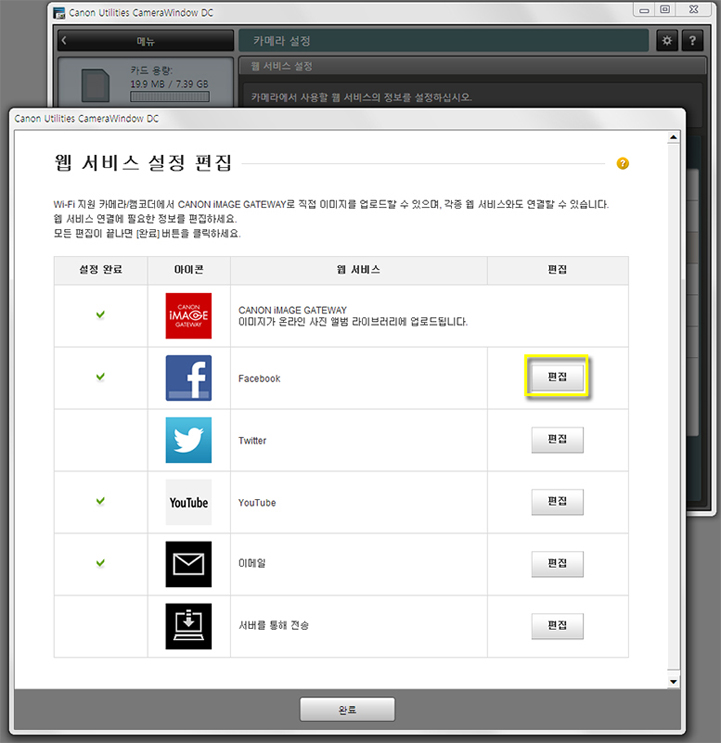The height and width of the screenshot is (743, 721).
Task: Click 편집 button for Facebook
Action: tap(557, 377)
